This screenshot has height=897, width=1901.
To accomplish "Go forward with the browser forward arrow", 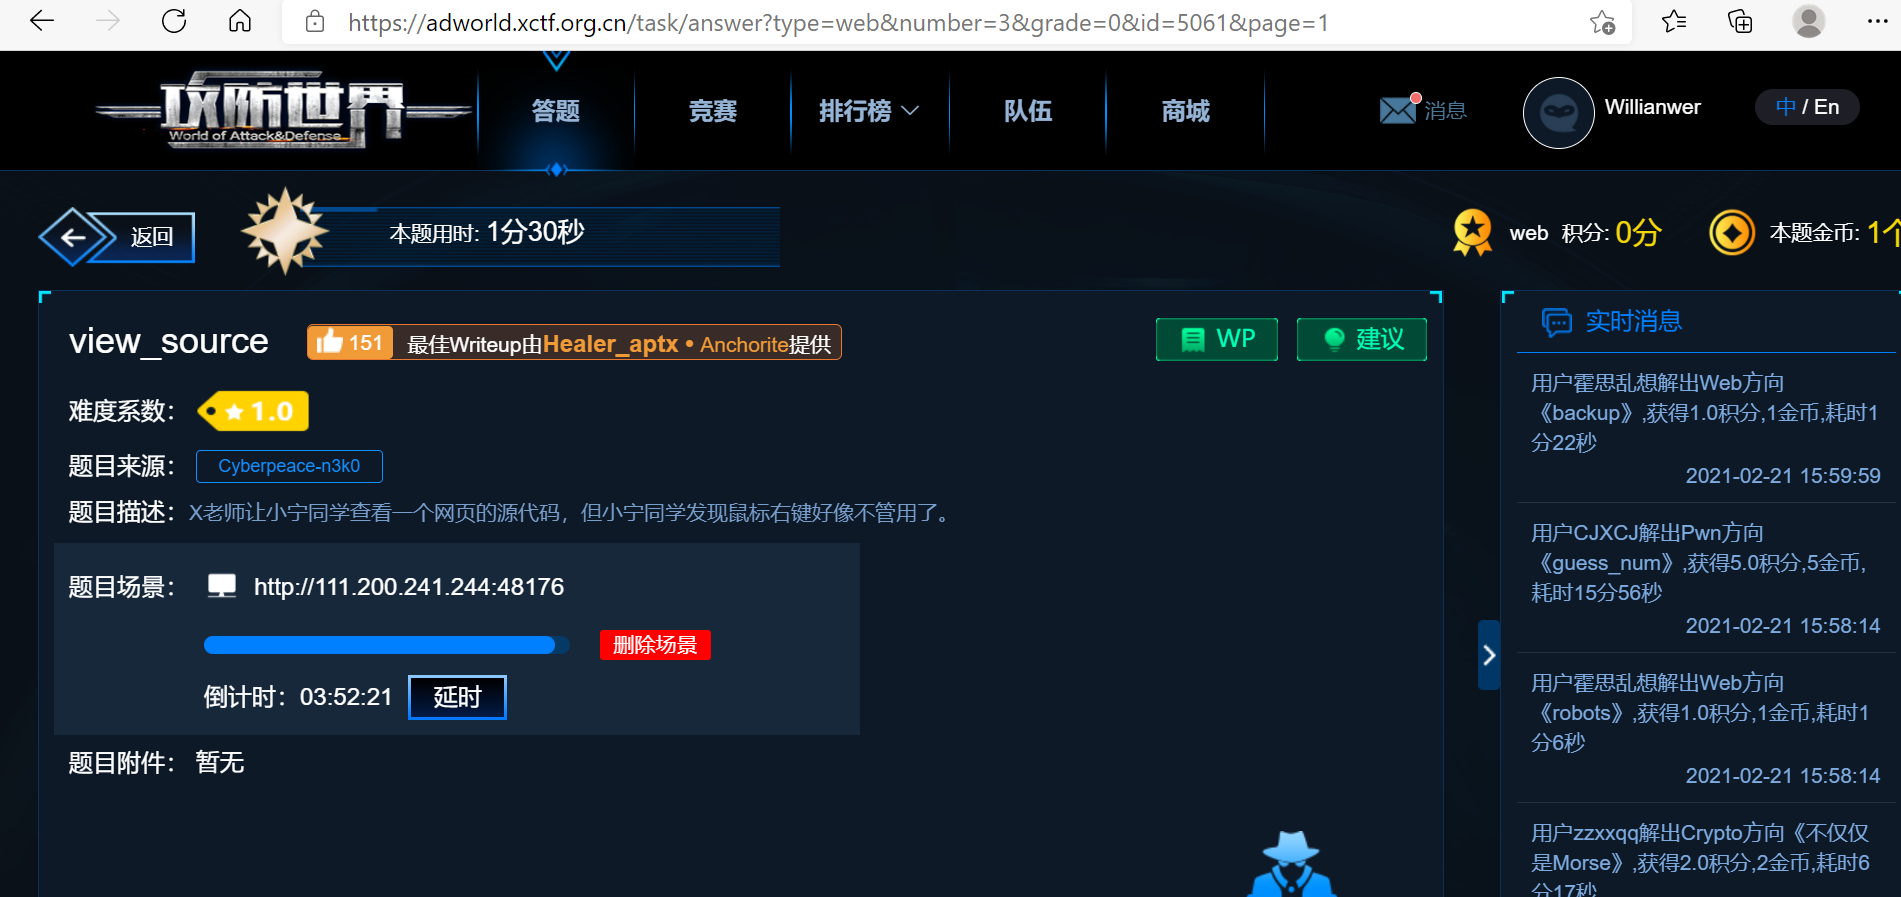I will [x=108, y=21].
